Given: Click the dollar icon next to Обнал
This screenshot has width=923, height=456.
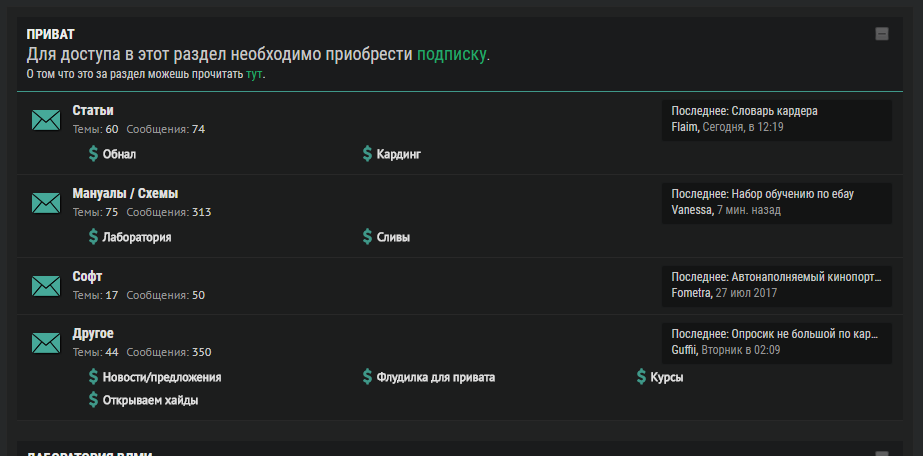Looking at the screenshot, I should coord(93,154).
